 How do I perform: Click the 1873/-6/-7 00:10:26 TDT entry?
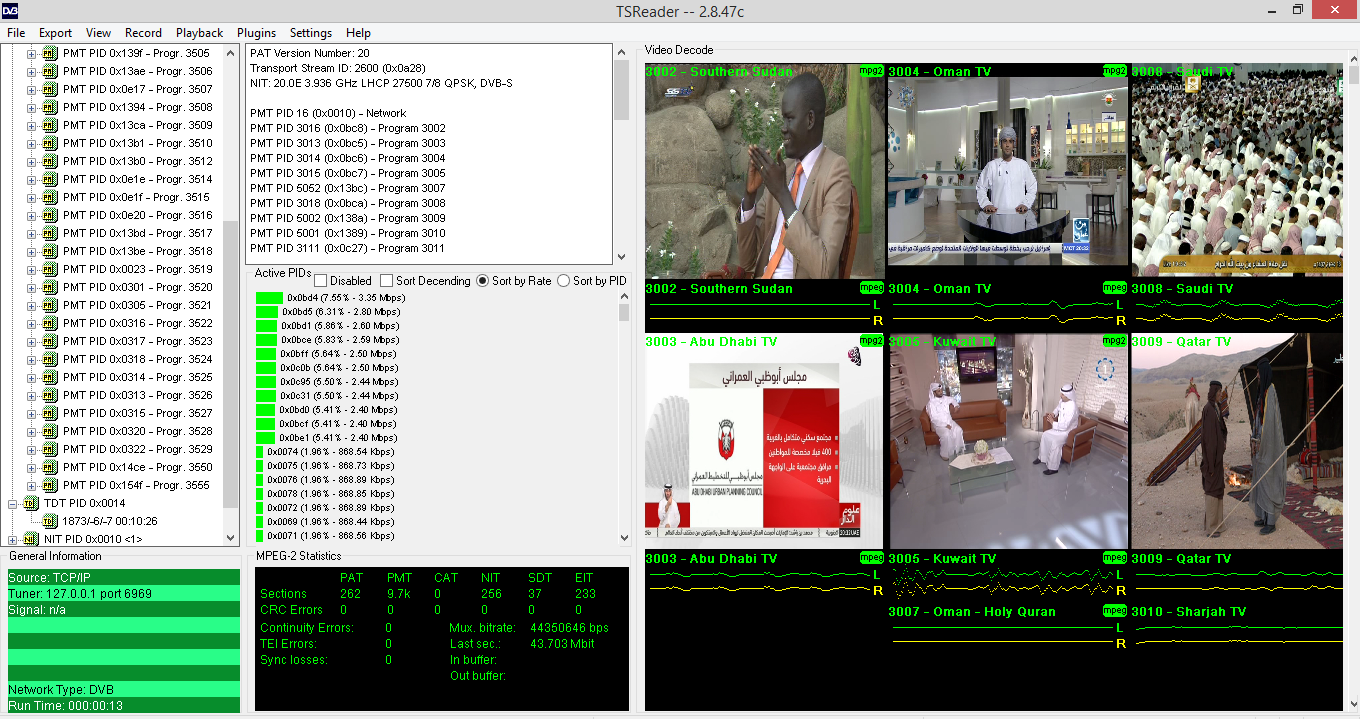pyautogui.click(x=110, y=522)
